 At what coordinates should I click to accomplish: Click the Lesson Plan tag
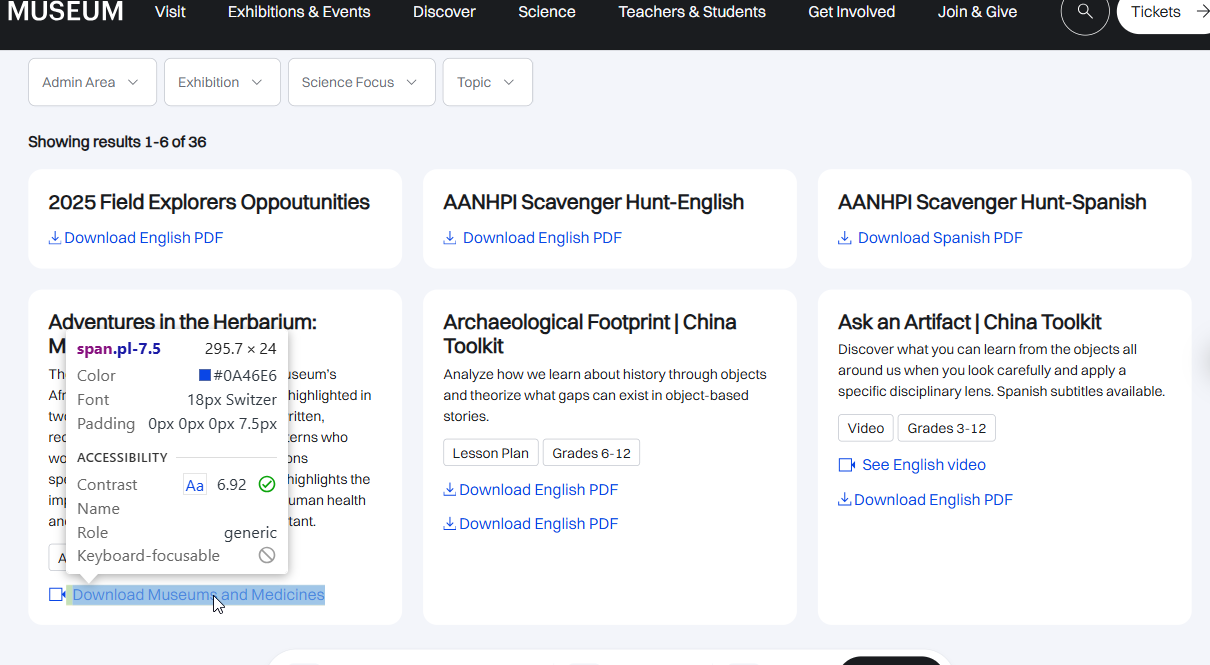click(x=491, y=453)
